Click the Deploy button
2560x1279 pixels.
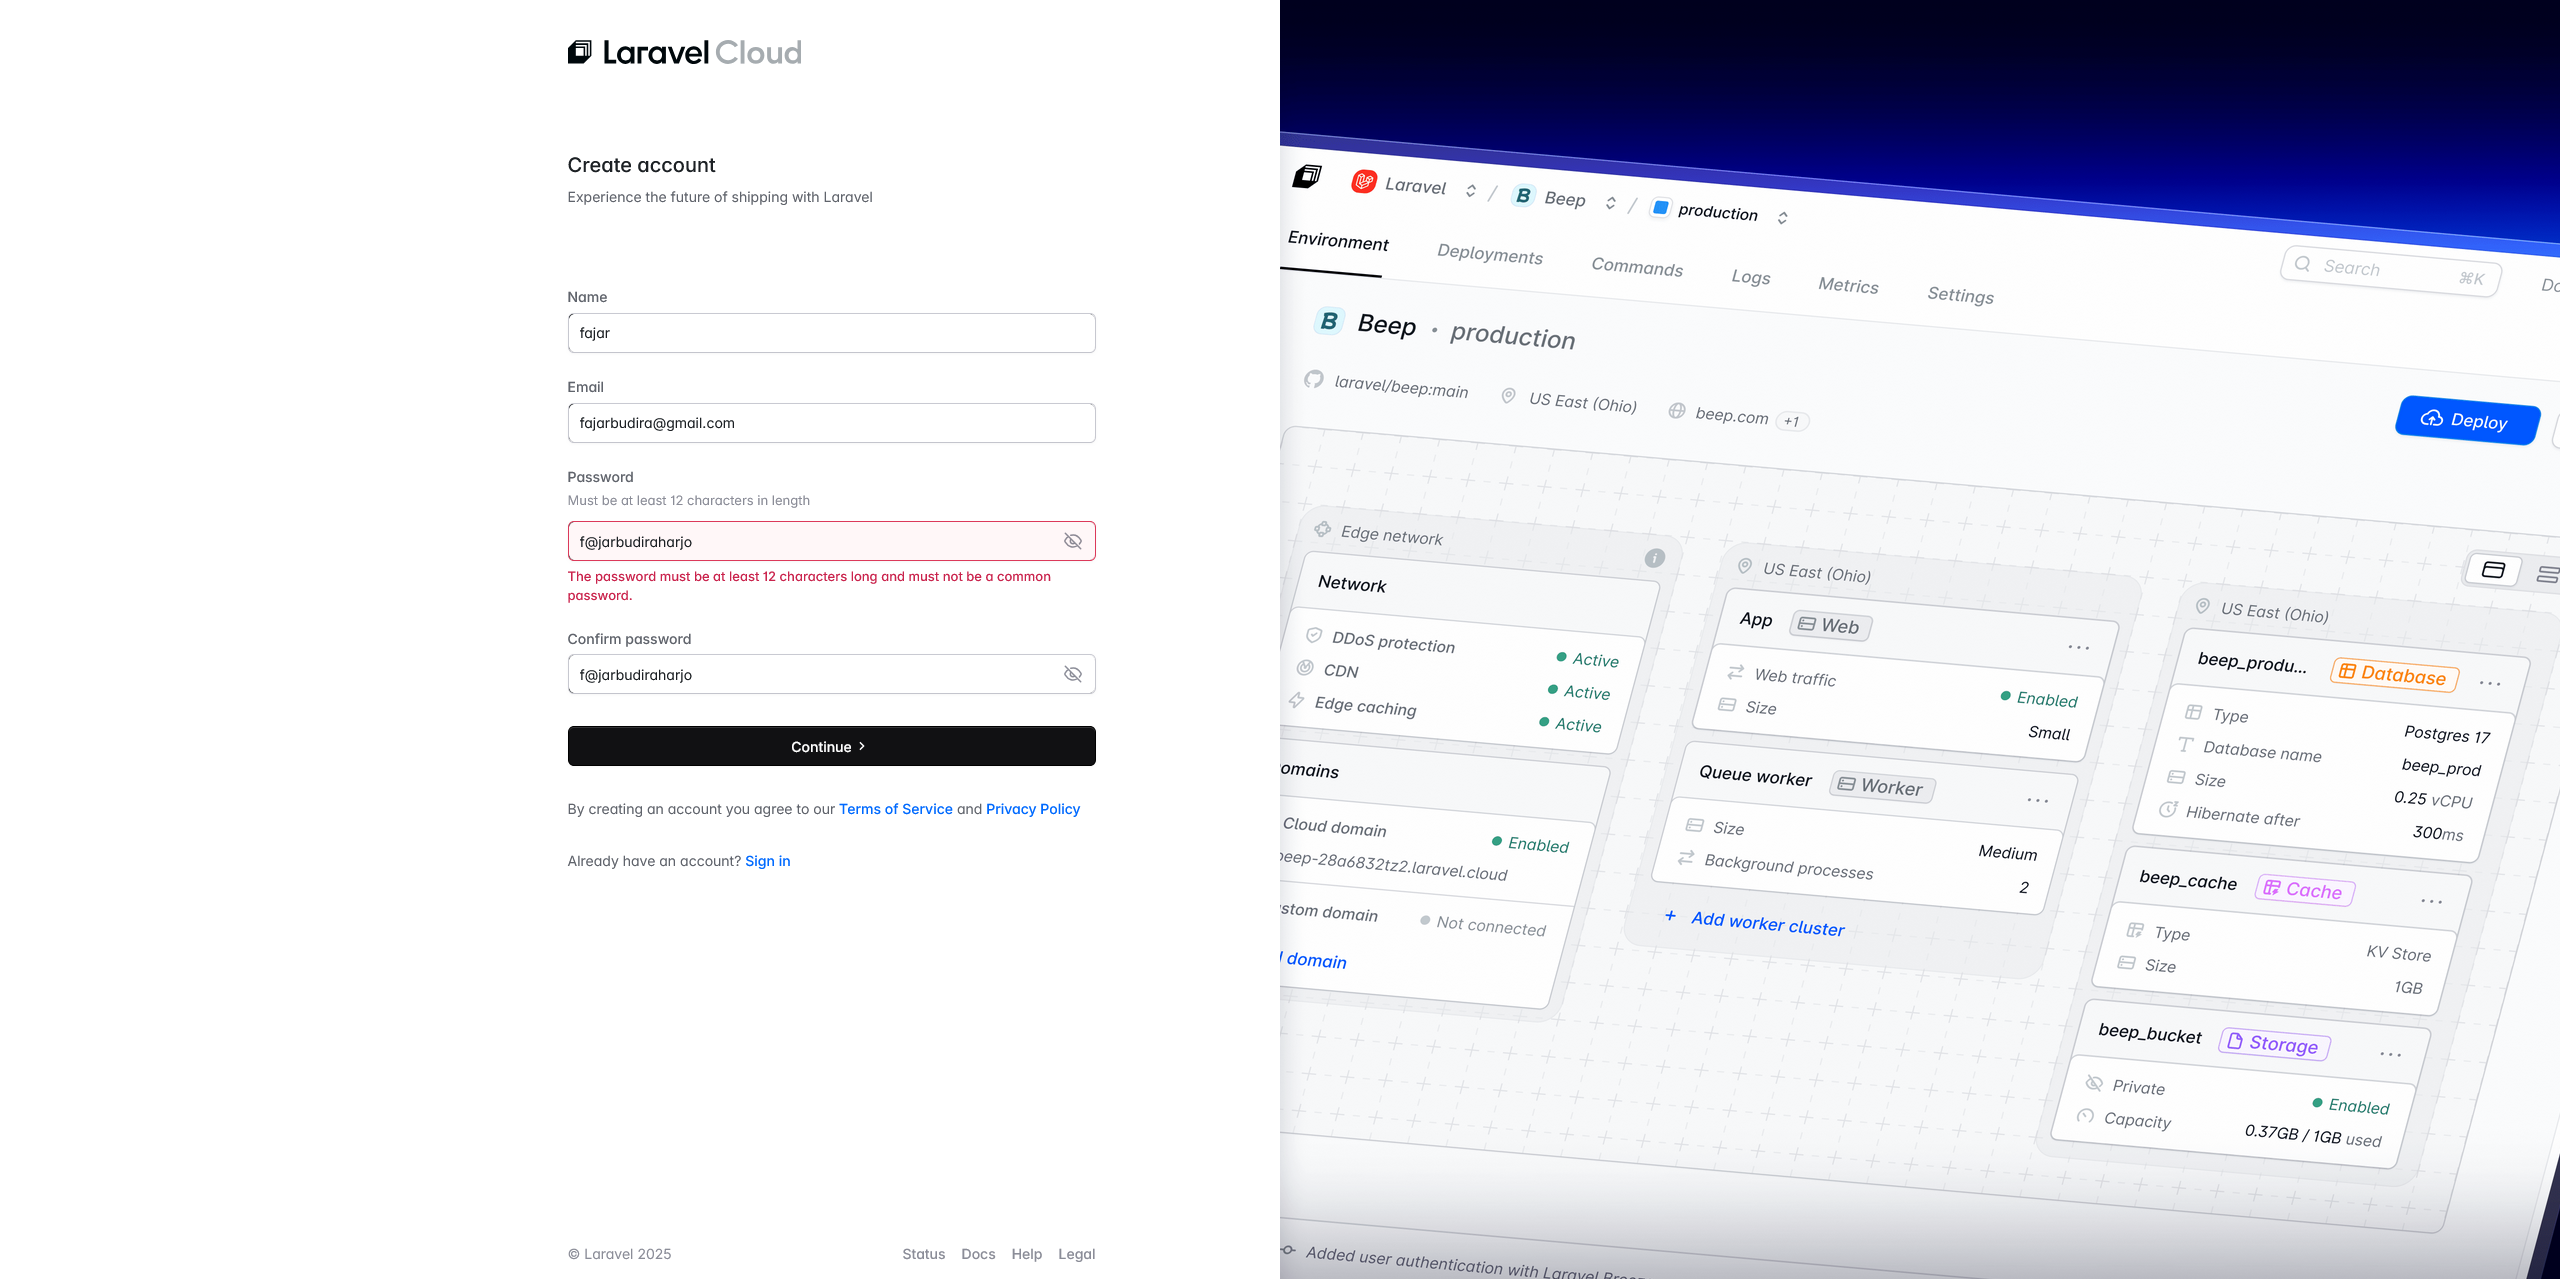2466,420
